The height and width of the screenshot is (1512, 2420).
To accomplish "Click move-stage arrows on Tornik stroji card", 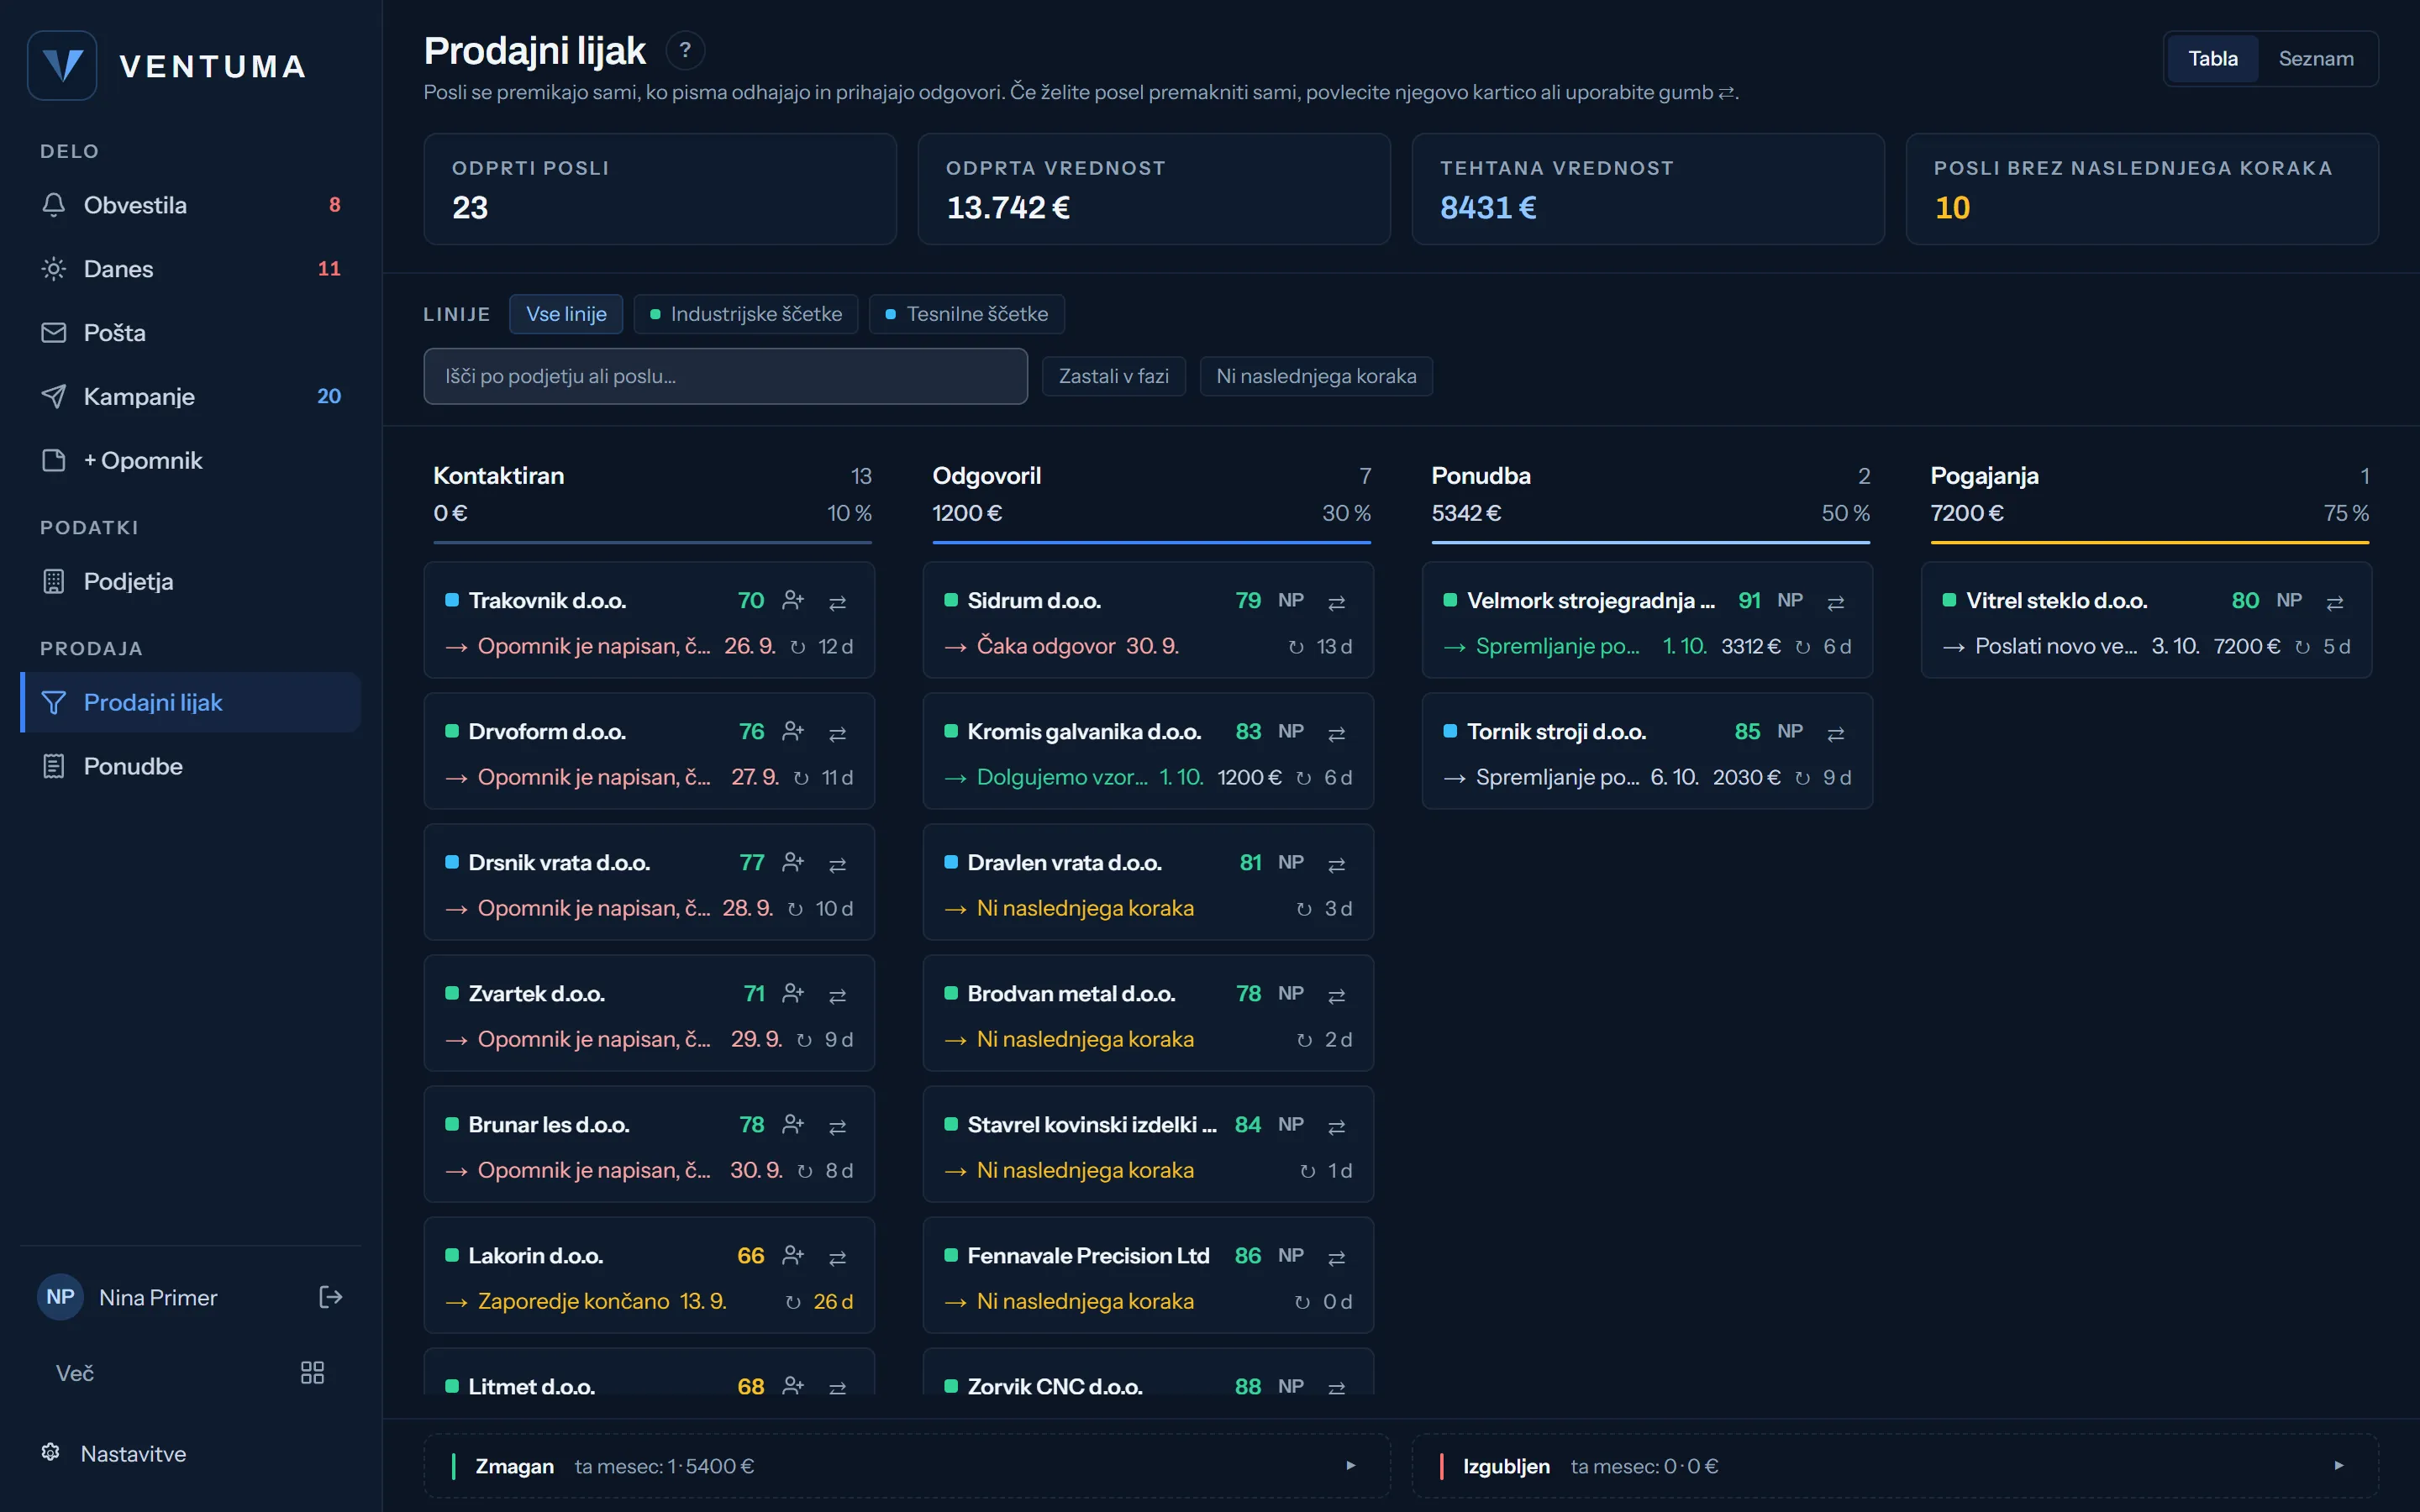I will tap(1836, 733).
